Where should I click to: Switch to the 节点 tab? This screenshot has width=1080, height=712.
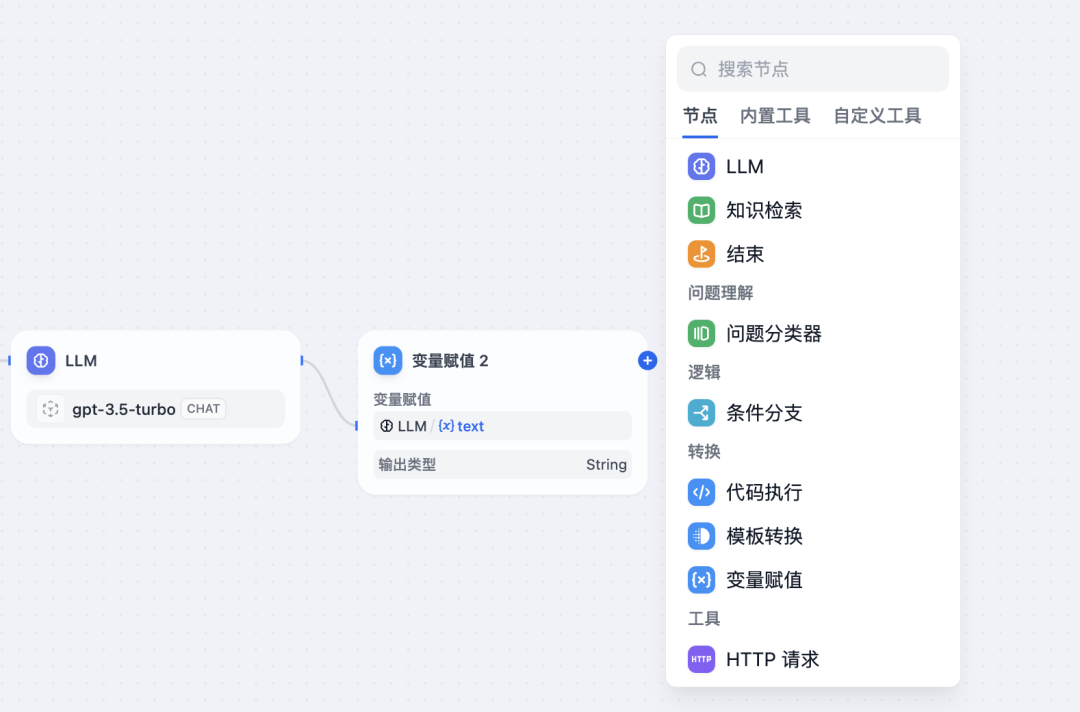click(x=700, y=116)
